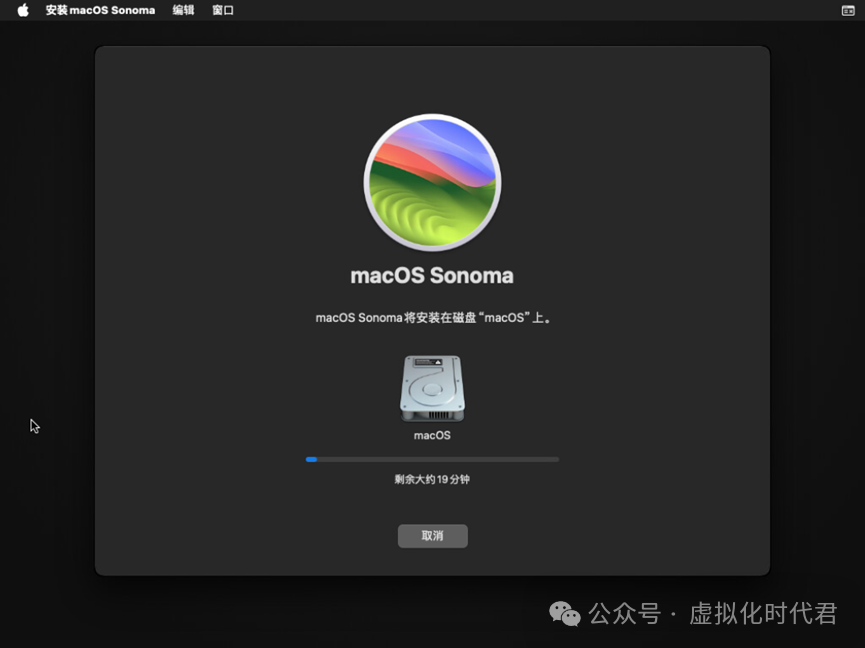Open the Apple menu
The height and width of the screenshot is (648, 865).
(x=23, y=10)
